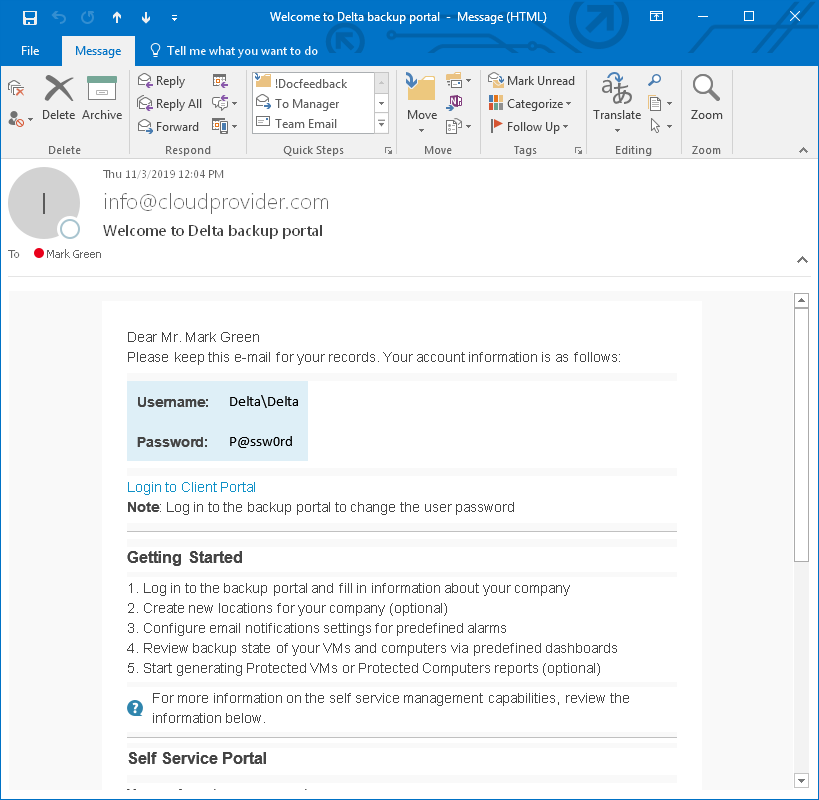Open the IM reply dropdown icon

click(224, 103)
